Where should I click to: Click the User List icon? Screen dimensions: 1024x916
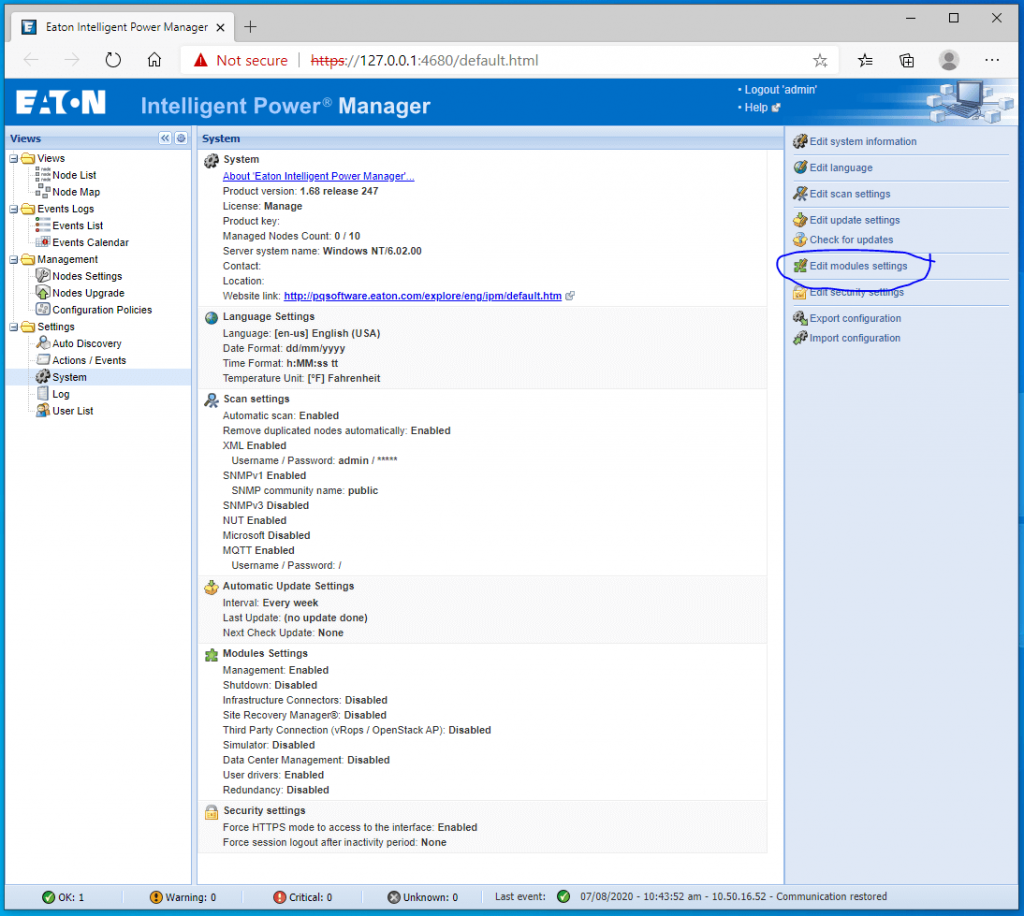43,411
